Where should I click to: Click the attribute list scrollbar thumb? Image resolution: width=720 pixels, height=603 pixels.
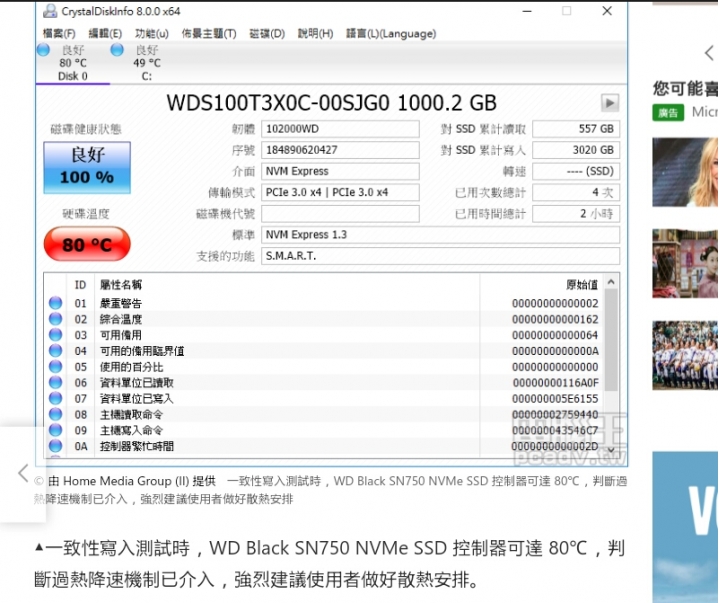point(611,340)
